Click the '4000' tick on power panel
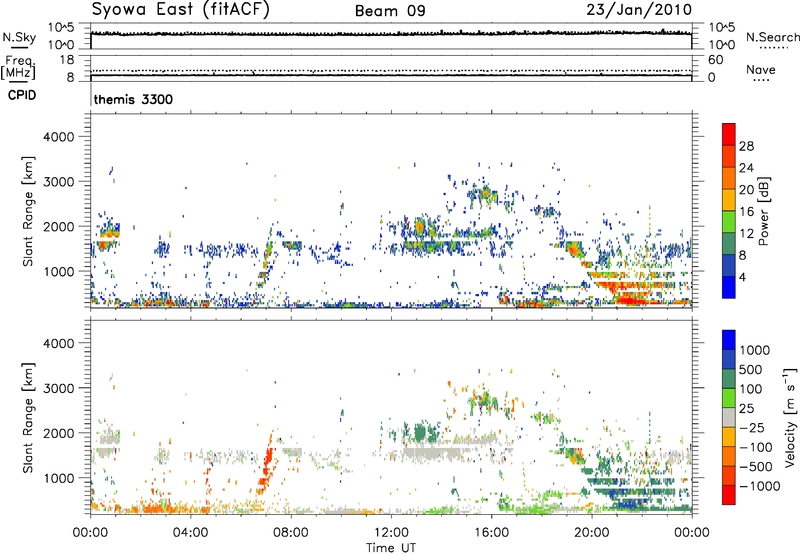800x554 pixels. pos(59,137)
